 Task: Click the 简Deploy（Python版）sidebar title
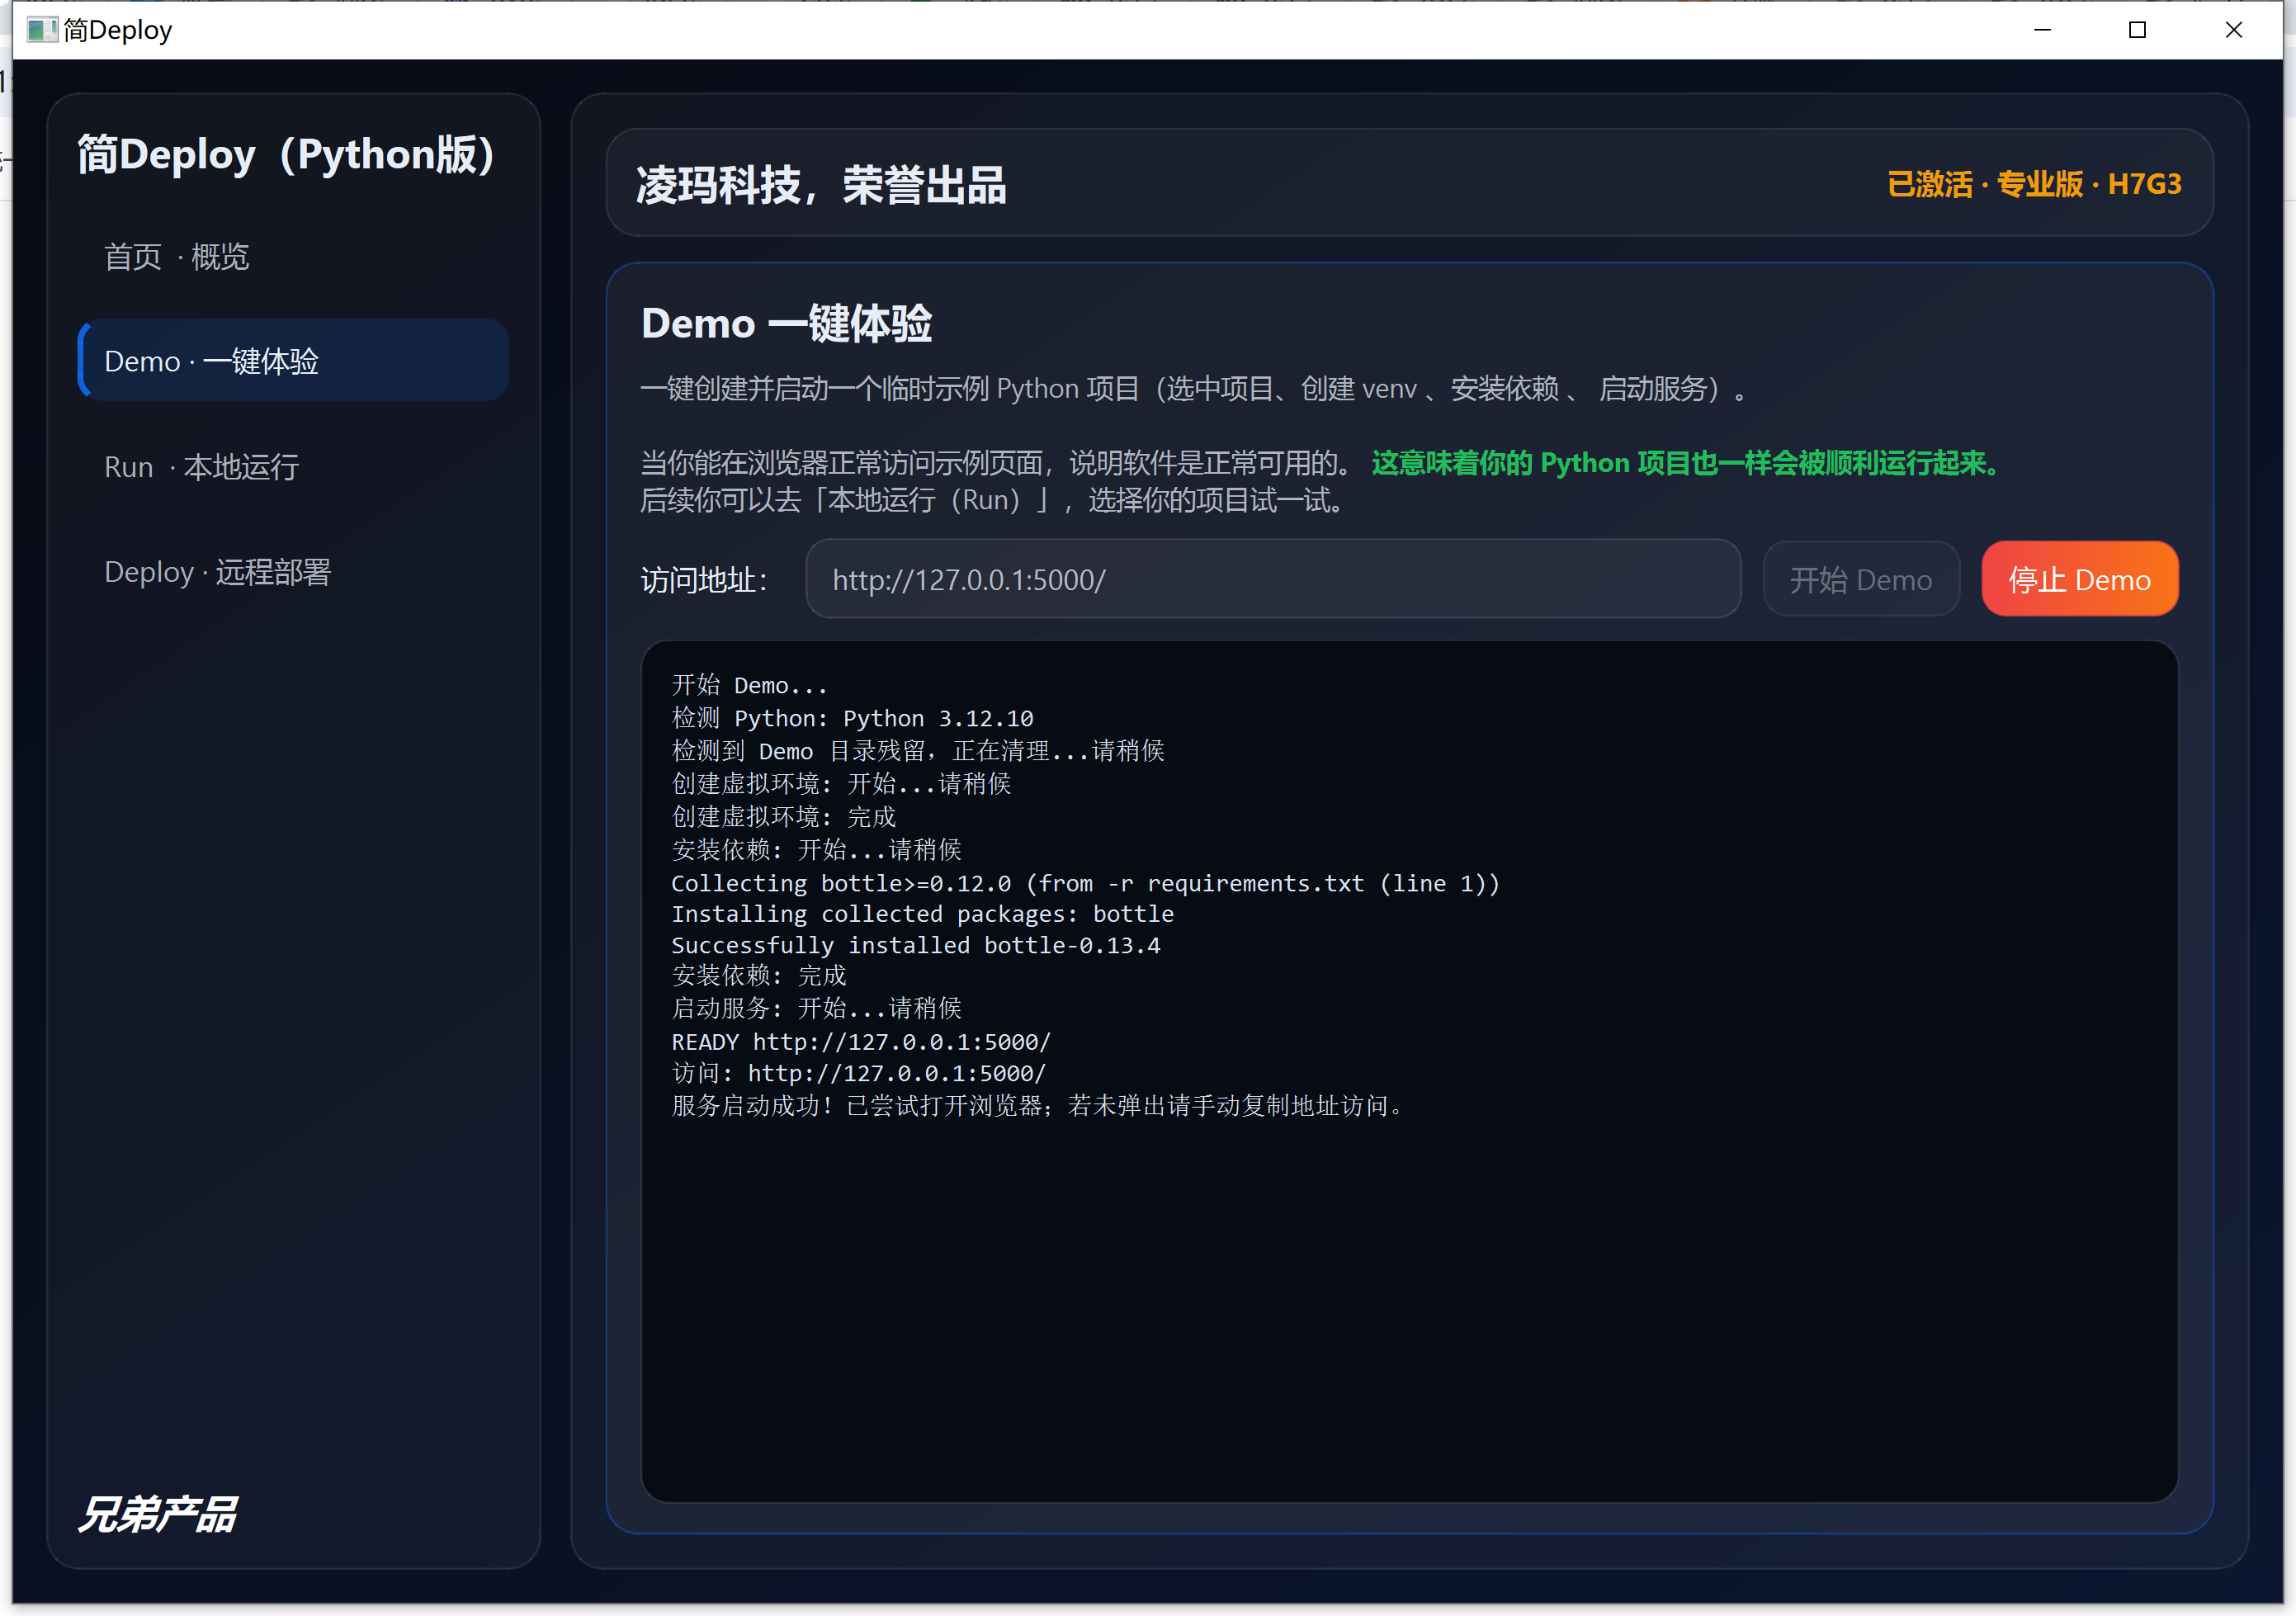[x=285, y=155]
